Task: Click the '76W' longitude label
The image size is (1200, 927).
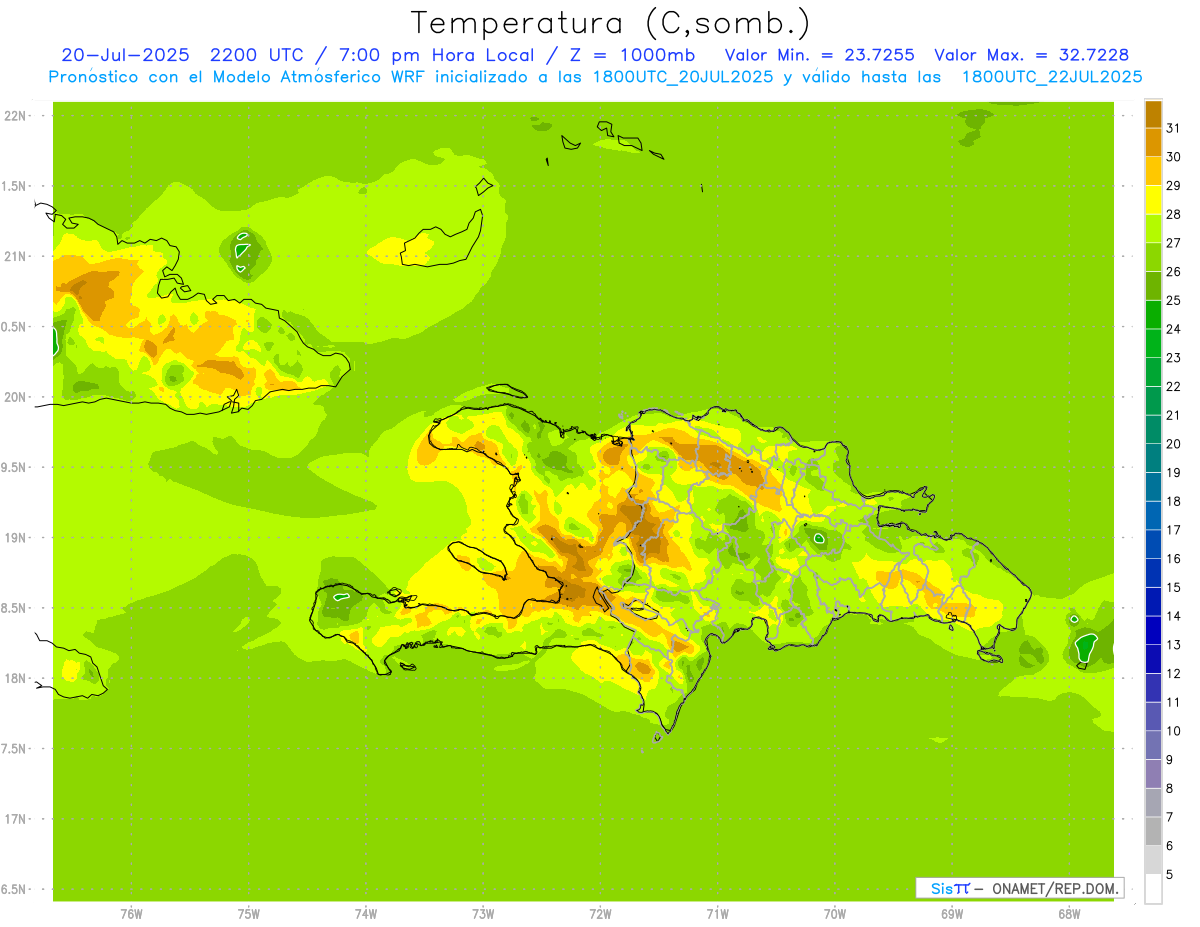Action: pyautogui.click(x=131, y=914)
